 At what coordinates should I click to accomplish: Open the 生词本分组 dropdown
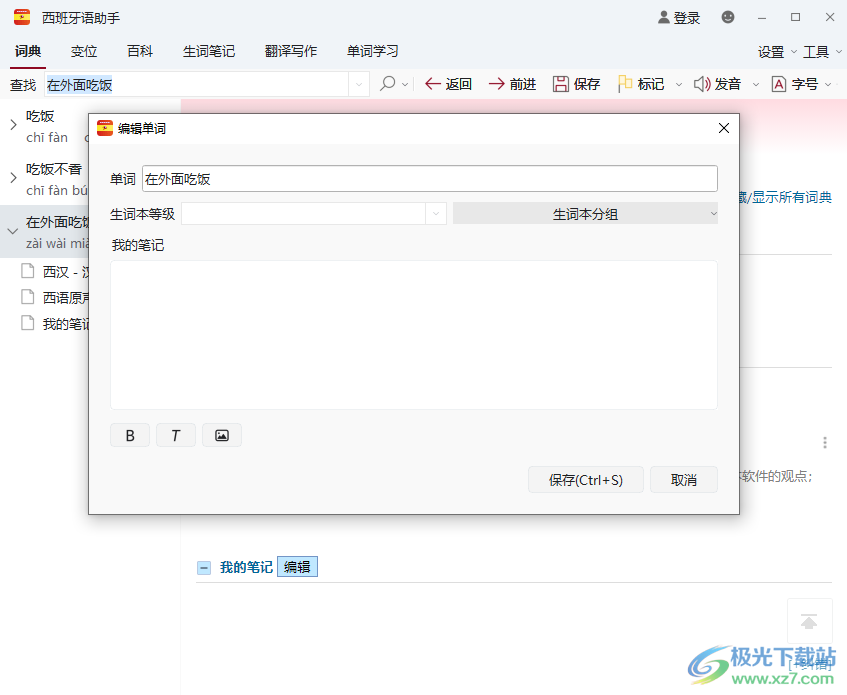point(585,214)
